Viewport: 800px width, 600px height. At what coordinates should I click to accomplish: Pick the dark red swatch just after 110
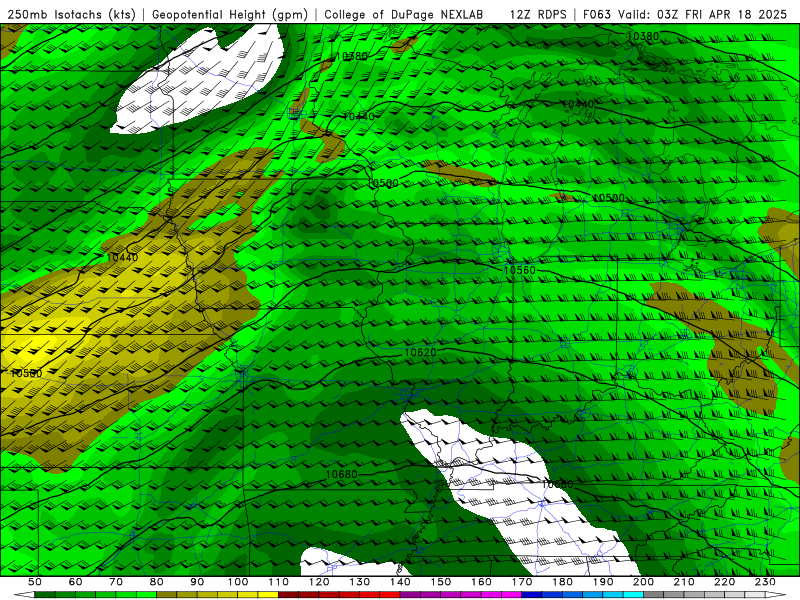pyautogui.click(x=289, y=595)
